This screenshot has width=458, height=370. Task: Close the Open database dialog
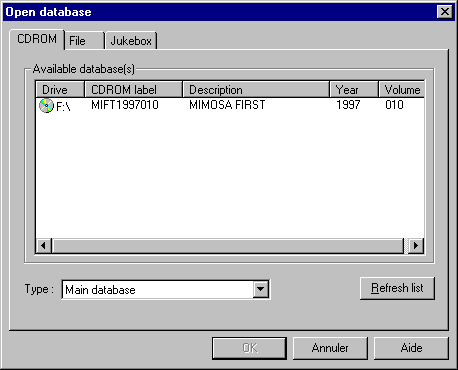coord(445,12)
